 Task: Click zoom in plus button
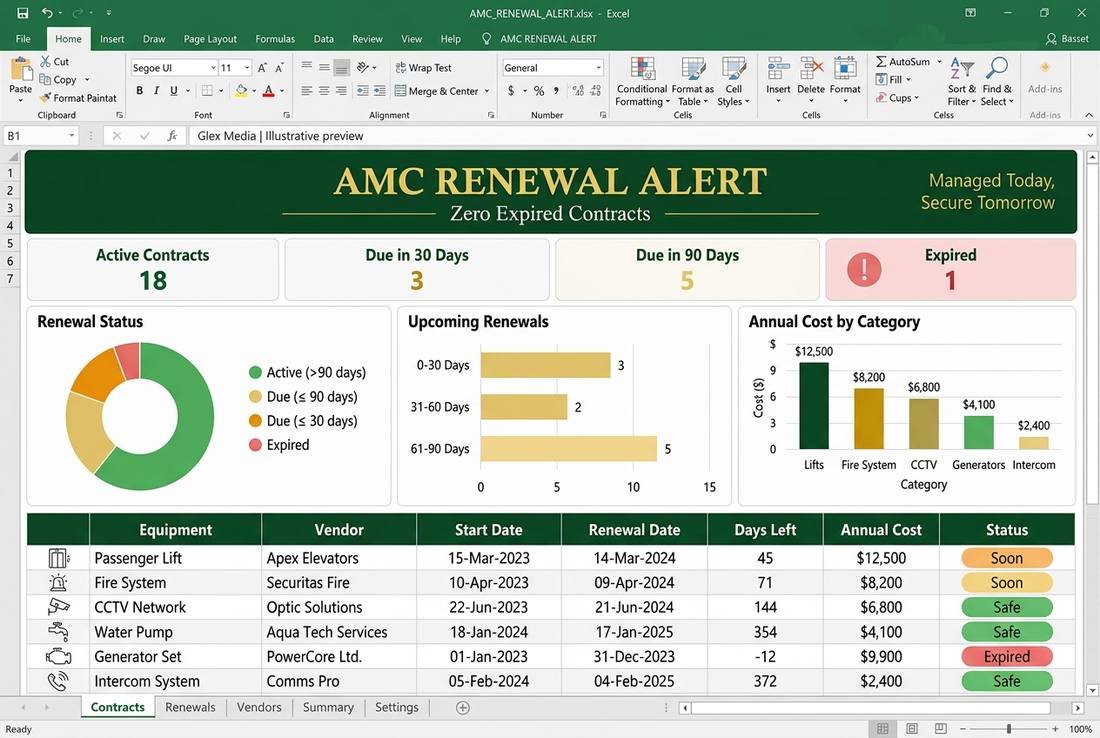click(x=1055, y=729)
